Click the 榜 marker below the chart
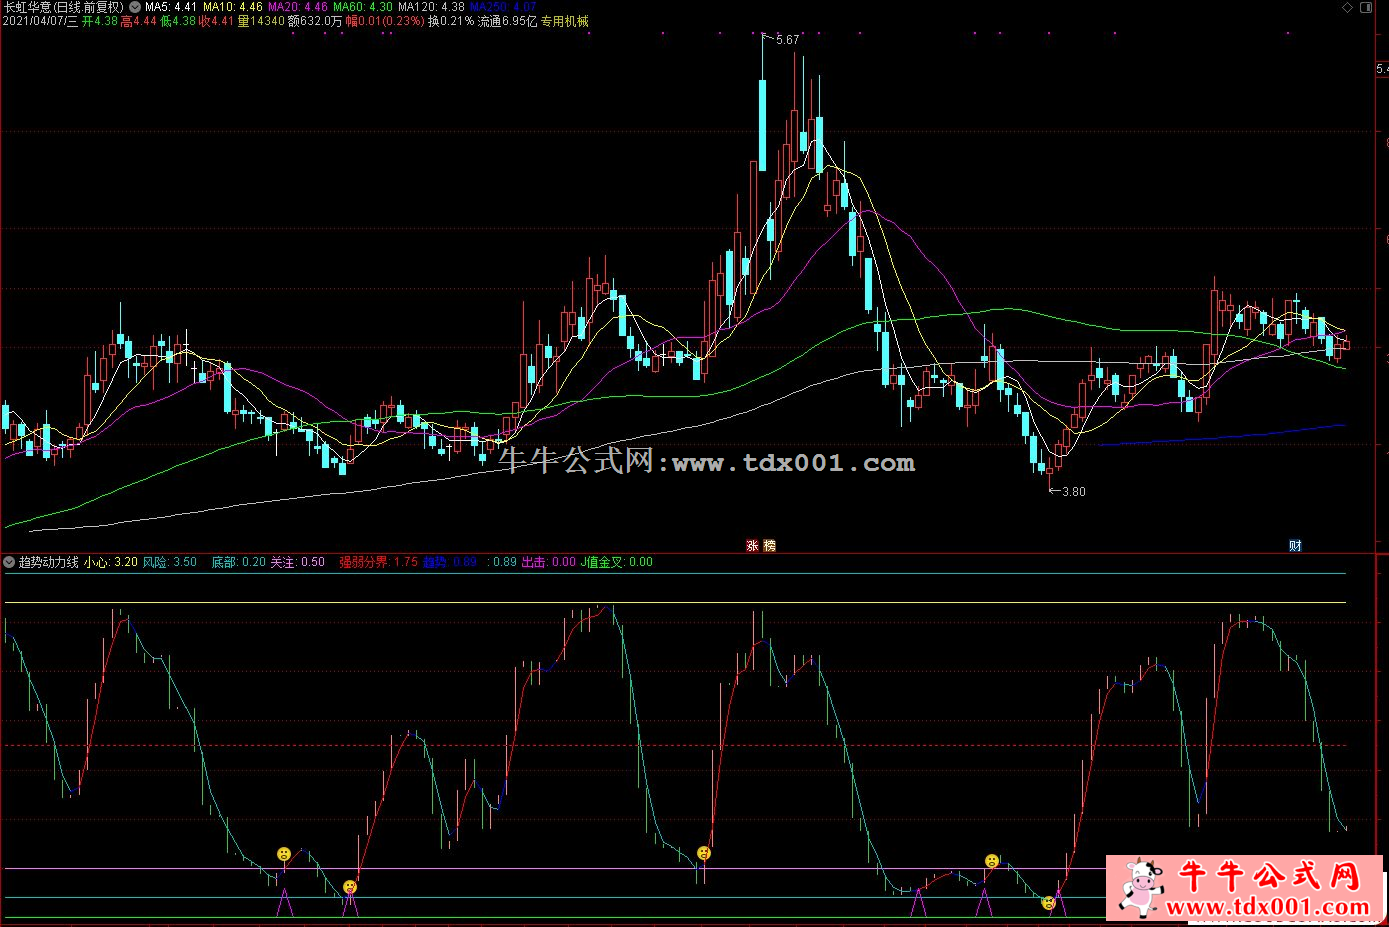The width and height of the screenshot is (1389, 927). point(769,546)
